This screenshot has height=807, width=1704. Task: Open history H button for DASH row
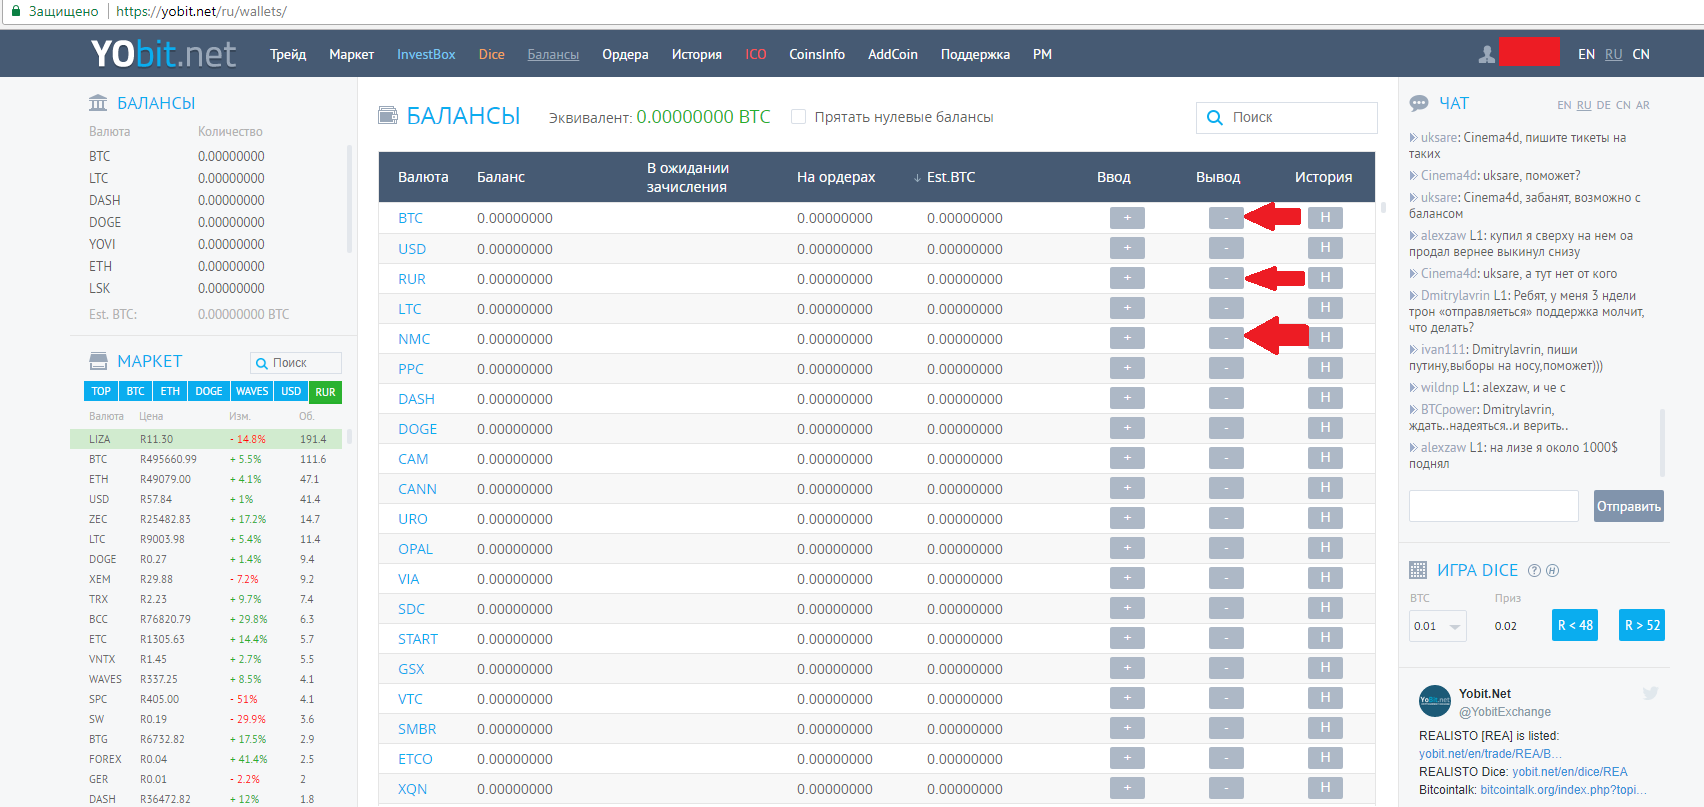[1325, 398]
